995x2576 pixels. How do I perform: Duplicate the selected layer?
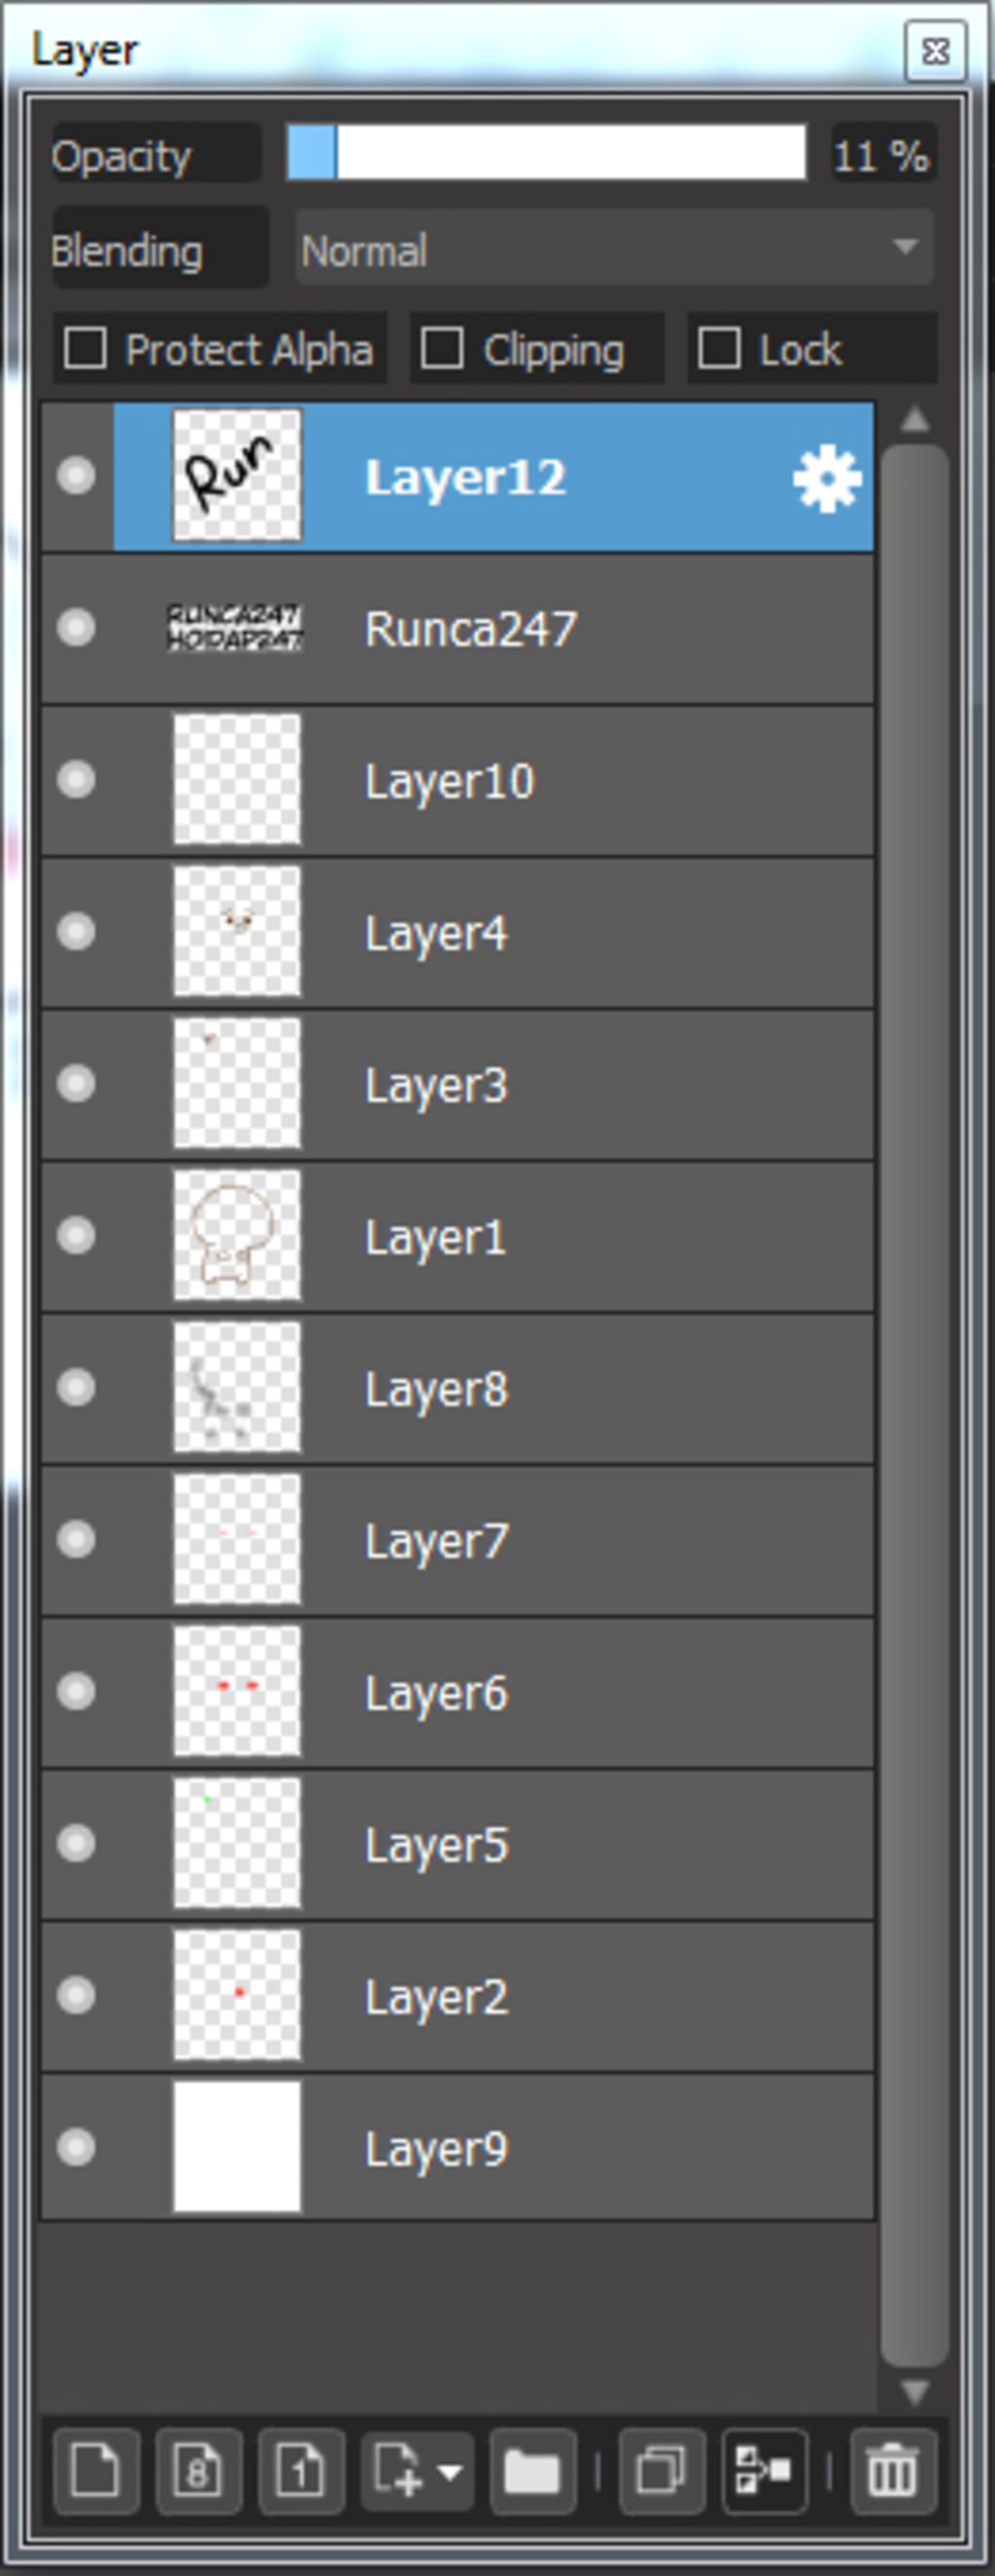point(662,2471)
